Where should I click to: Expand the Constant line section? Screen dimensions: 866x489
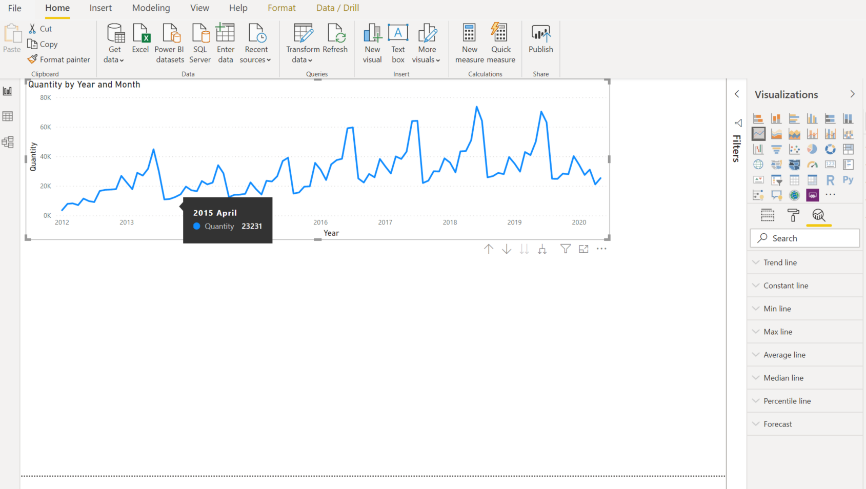tap(806, 286)
